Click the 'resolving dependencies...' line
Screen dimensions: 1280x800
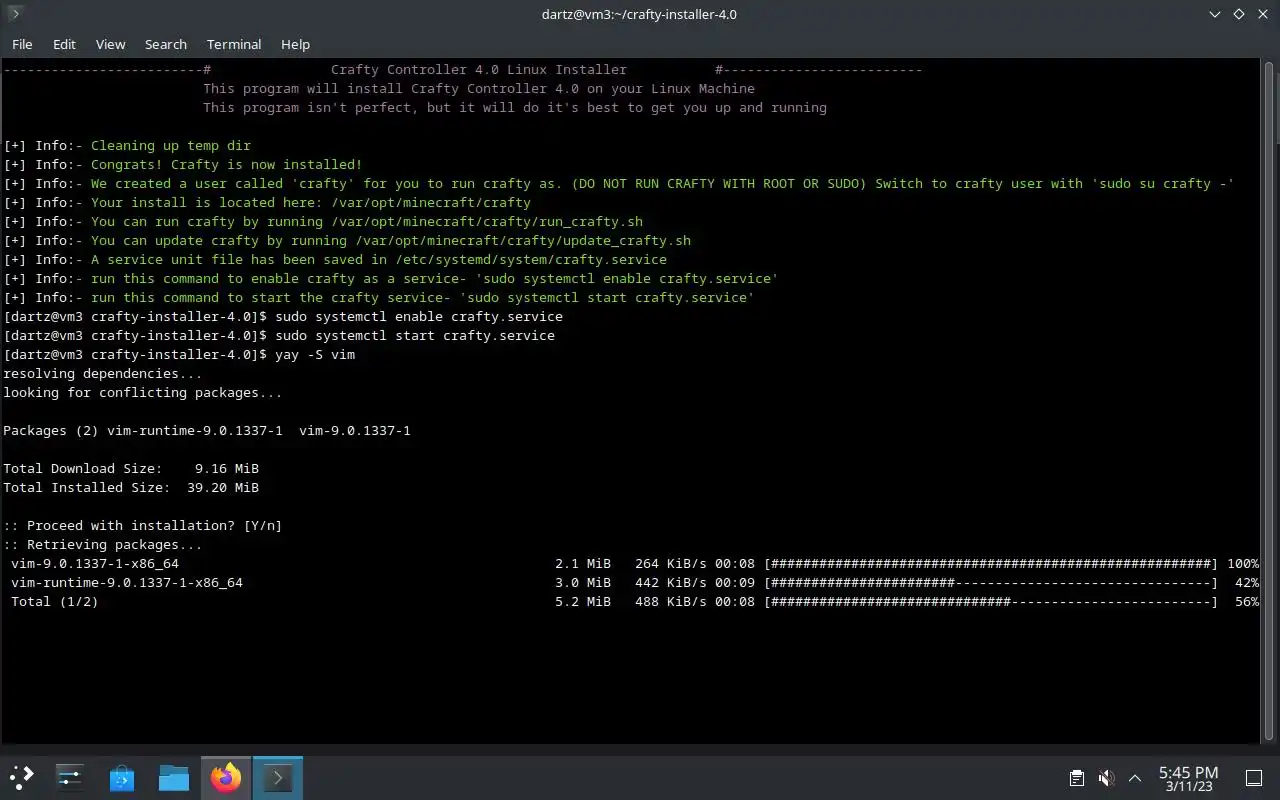tap(103, 373)
